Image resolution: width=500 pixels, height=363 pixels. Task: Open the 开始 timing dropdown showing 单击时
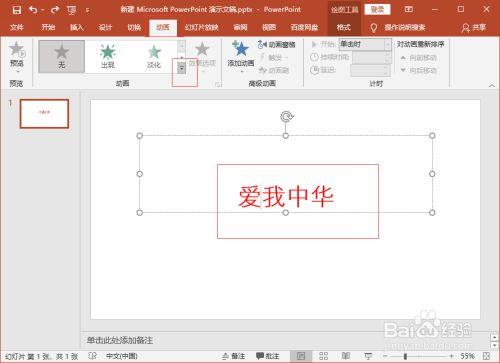point(365,44)
